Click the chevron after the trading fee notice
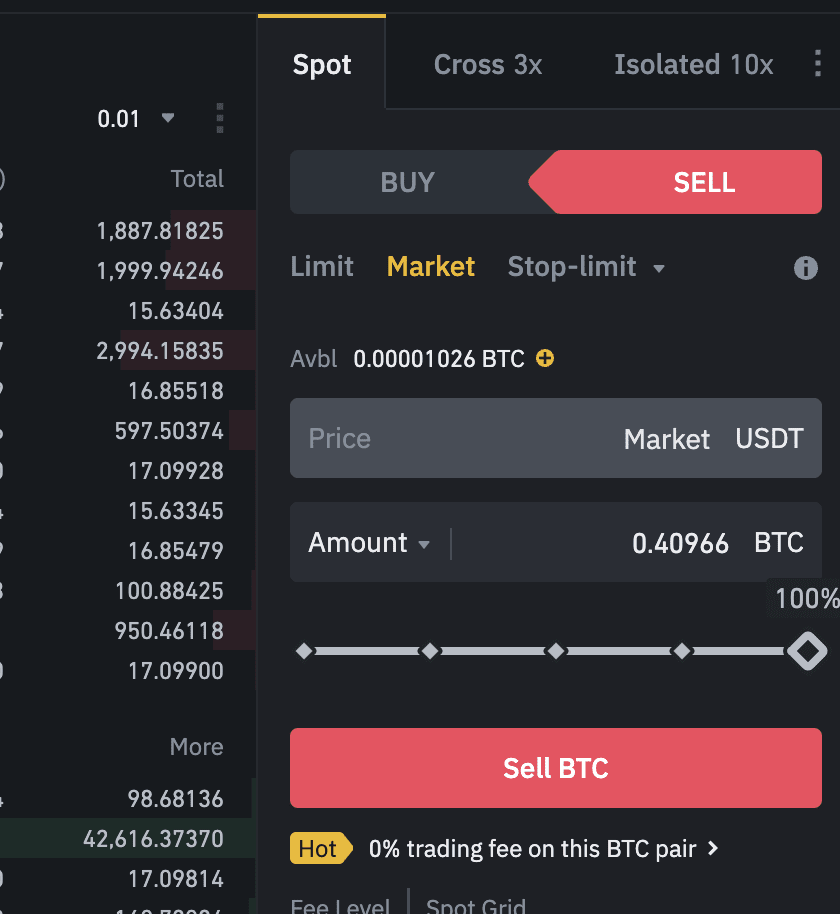The width and height of the screenshot is (840, 914). (x=713, y=848)
